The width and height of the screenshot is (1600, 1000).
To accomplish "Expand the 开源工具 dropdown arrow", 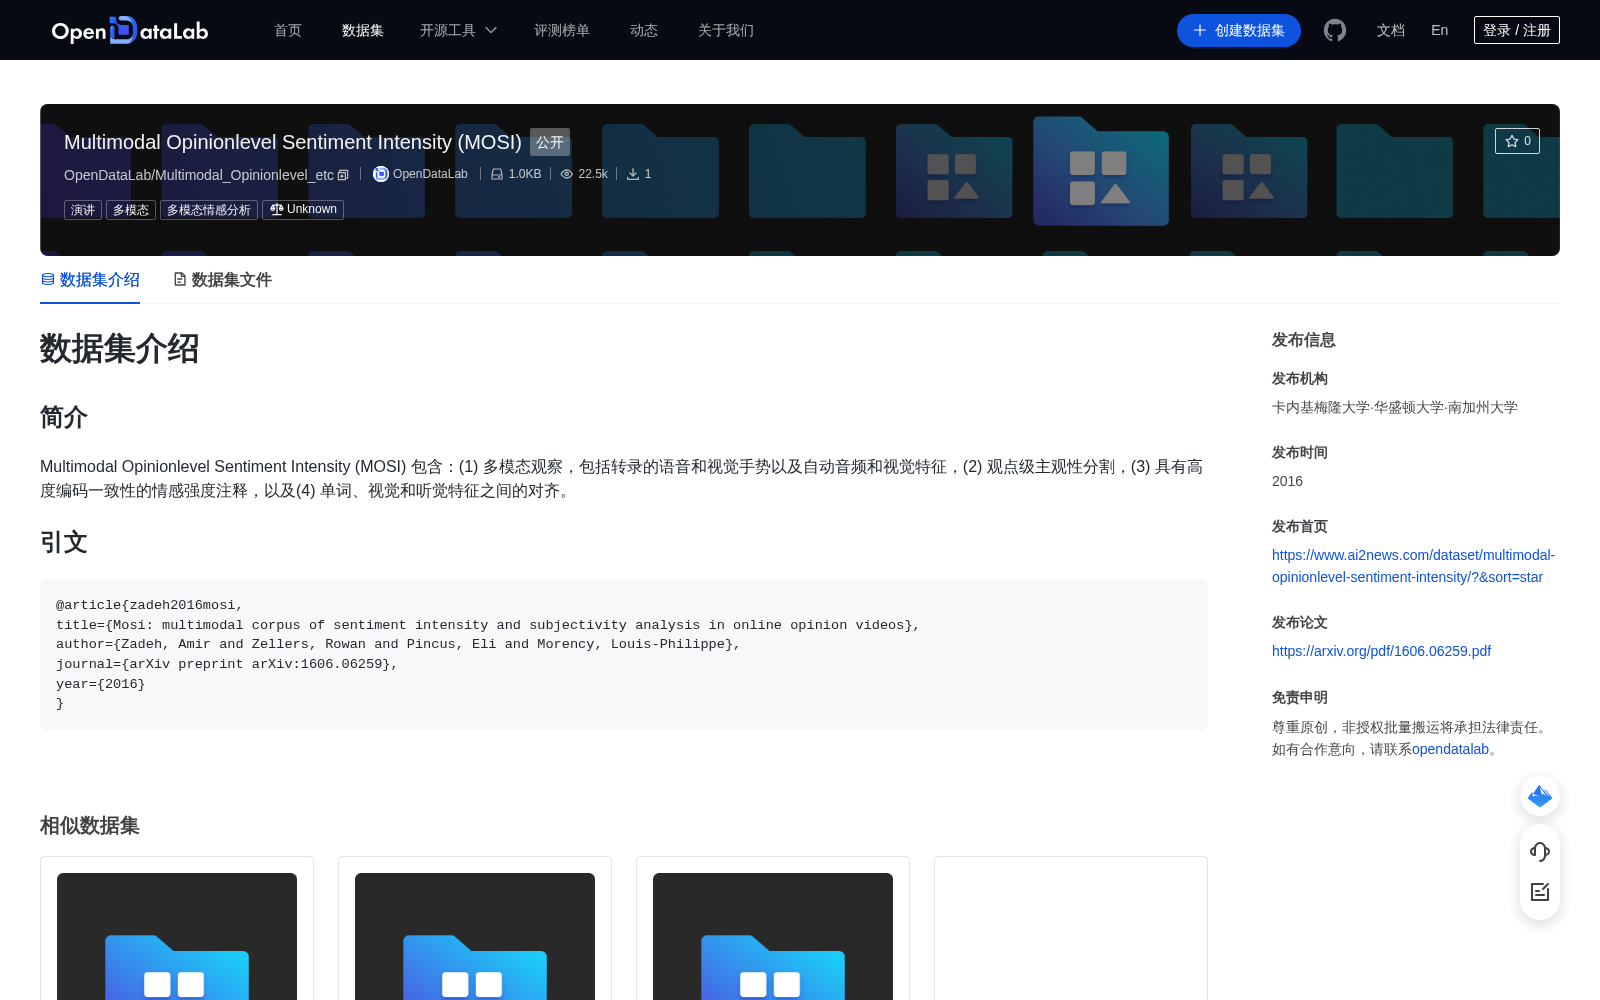I will [491, 30].
